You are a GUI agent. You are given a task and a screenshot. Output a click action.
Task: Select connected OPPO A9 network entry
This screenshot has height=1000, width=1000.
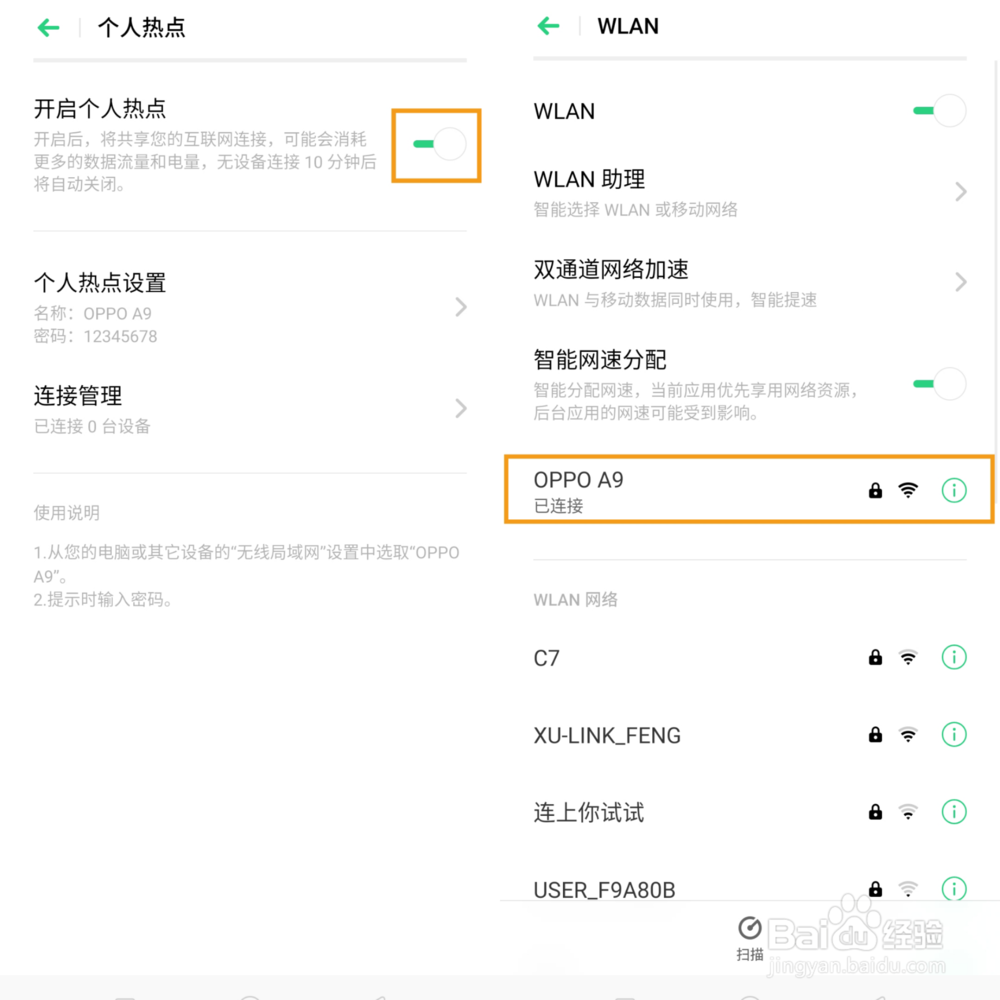pos(750,490)
